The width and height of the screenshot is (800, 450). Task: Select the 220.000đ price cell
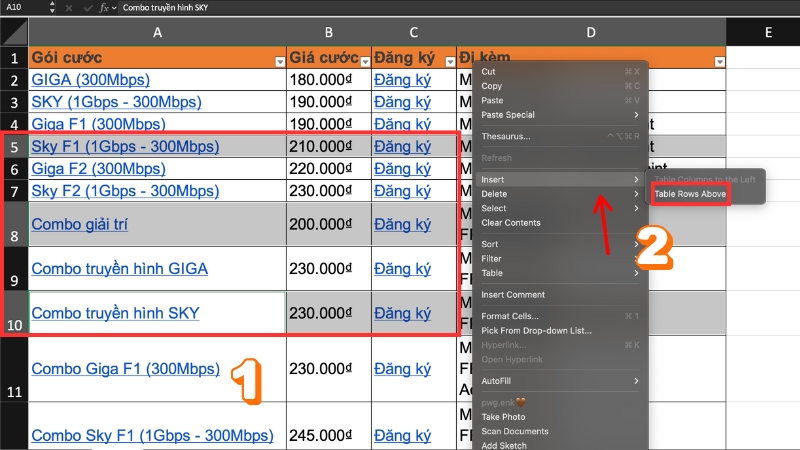click(329, 168)
